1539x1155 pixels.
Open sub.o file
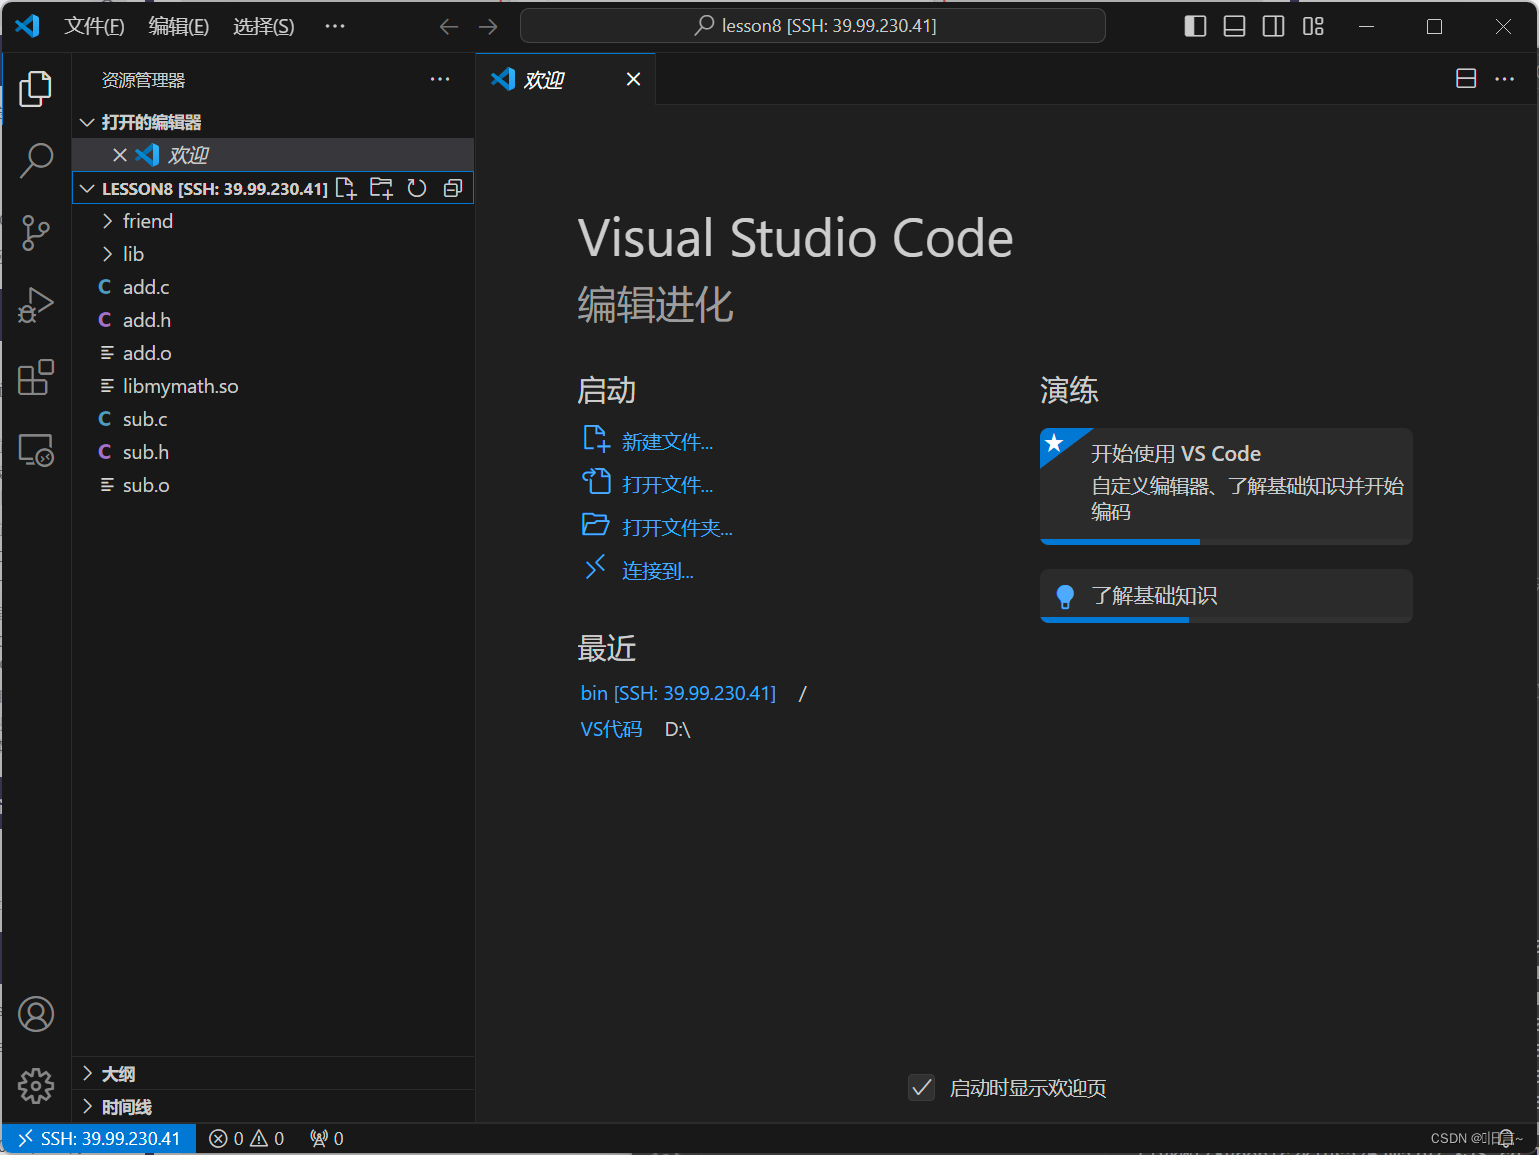[273, 485]
